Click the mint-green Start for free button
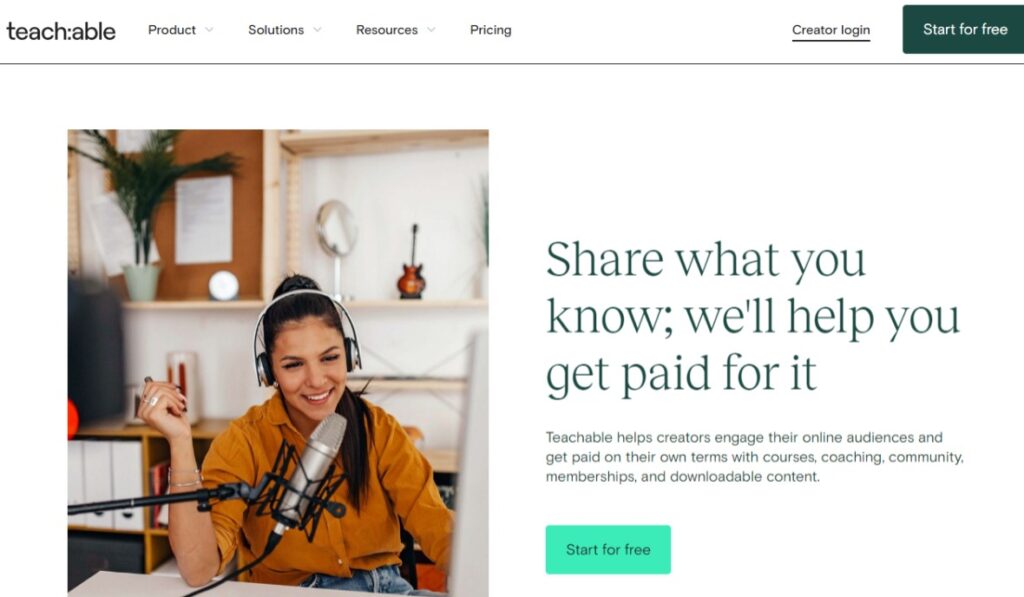This screenshot has width=1024, height=597. 608,549
